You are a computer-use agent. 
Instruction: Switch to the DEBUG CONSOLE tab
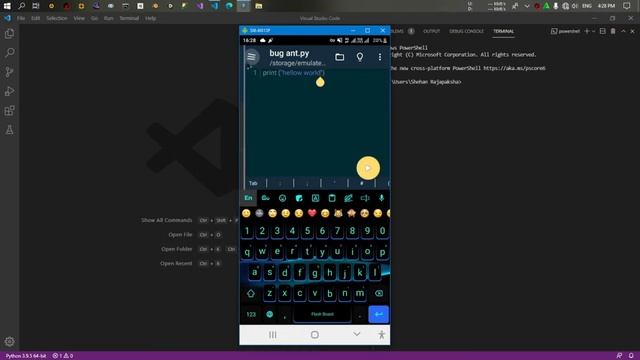pyautogui.click(x=466, y=31)
